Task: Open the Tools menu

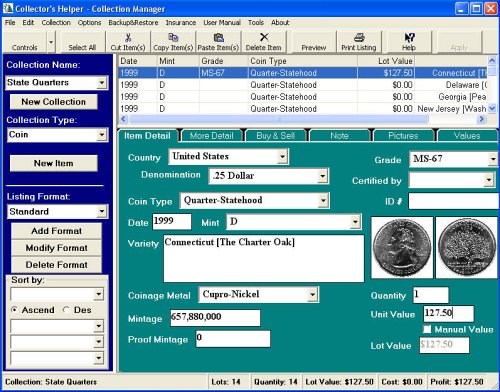Action: click(256, 23)
